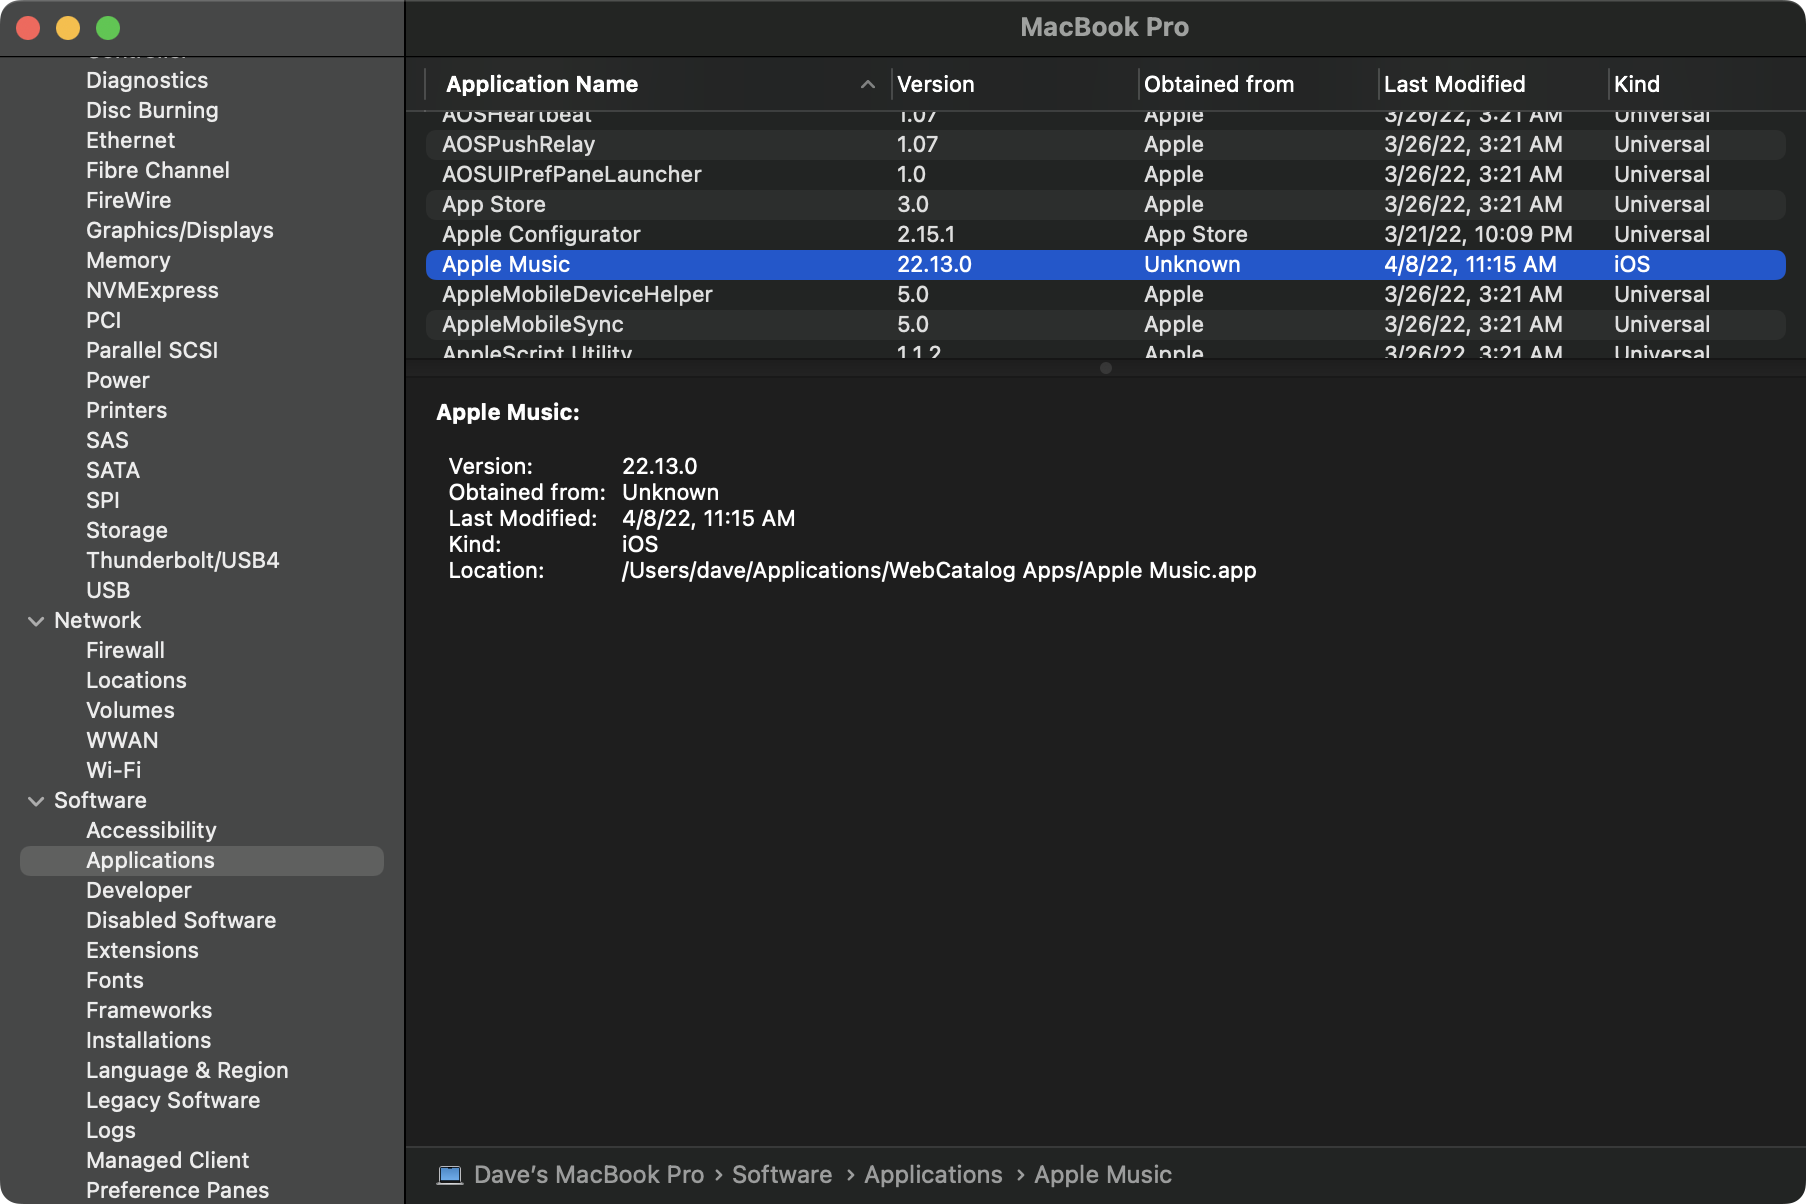Select the Diagnostics sidebar item
Image resolution: width=1806 pixels, height=1204 pixels.
[147, 80]
